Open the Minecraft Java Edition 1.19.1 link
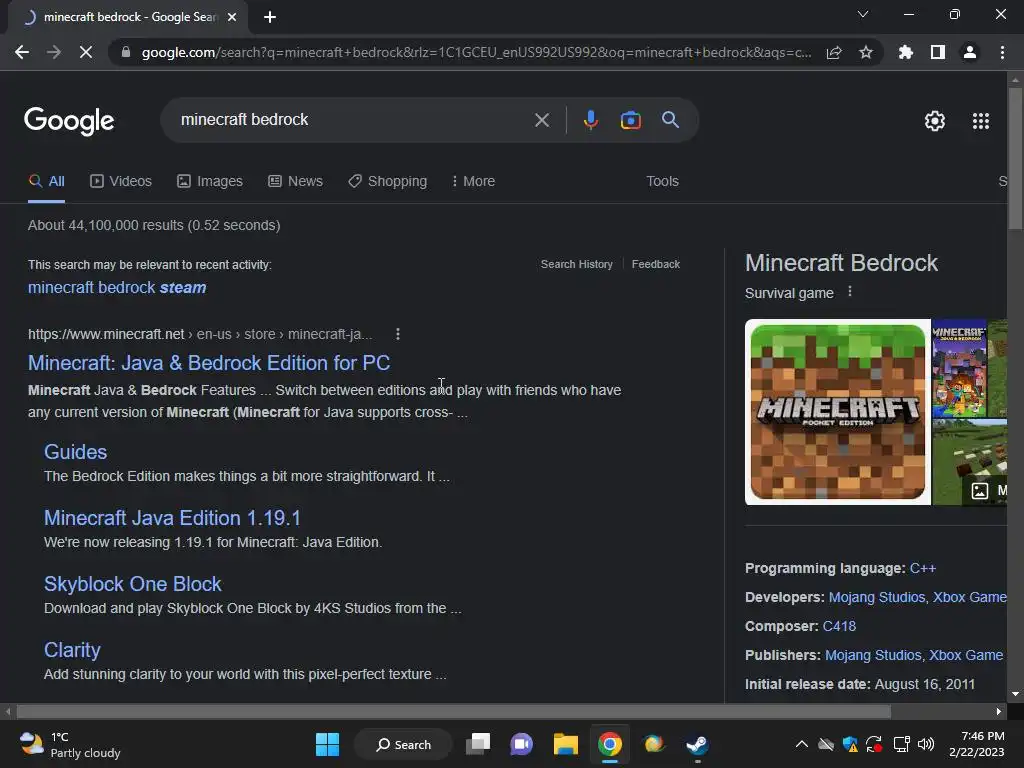Screen dimensions: 1024x768 point(172,518)
